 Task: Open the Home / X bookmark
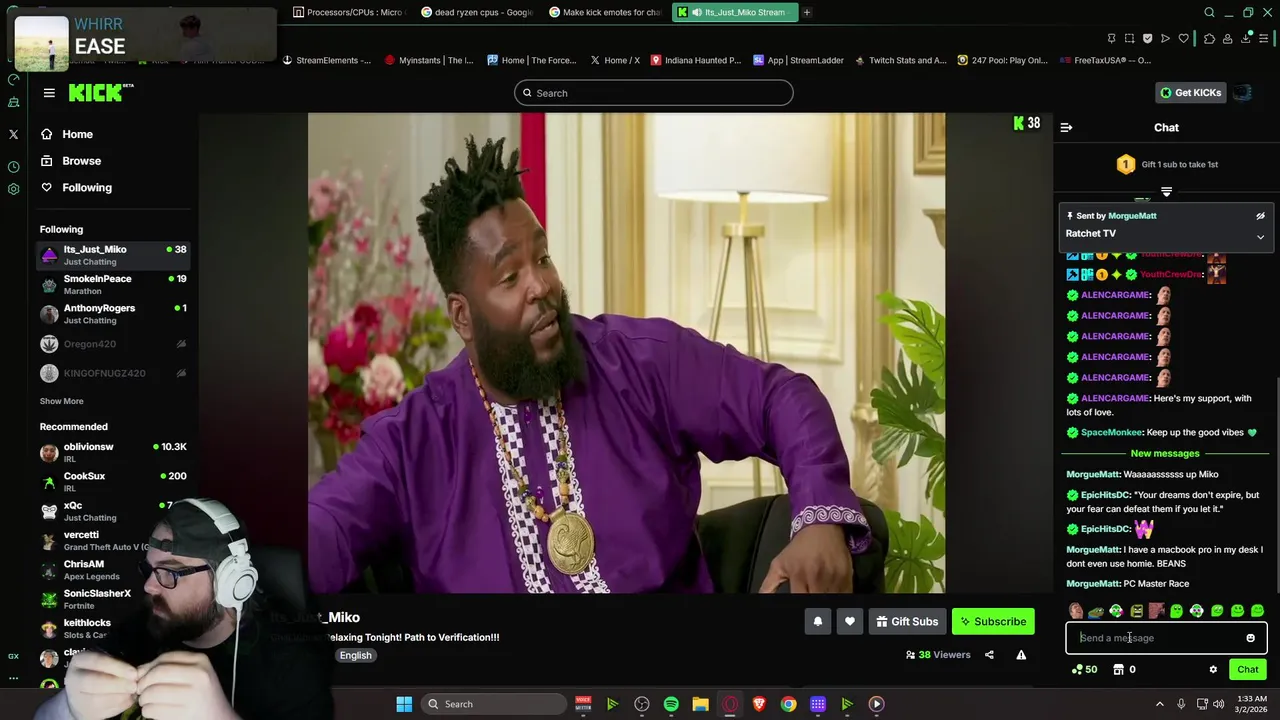click(x=615, y=60)
